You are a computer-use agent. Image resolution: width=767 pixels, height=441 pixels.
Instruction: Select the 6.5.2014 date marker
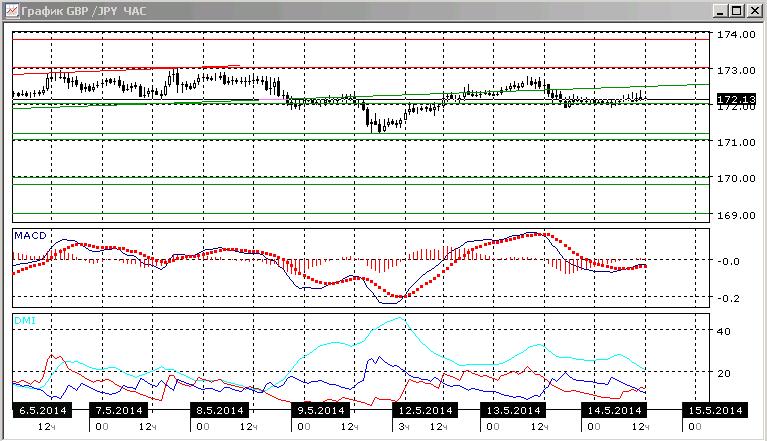coord(43,410)
